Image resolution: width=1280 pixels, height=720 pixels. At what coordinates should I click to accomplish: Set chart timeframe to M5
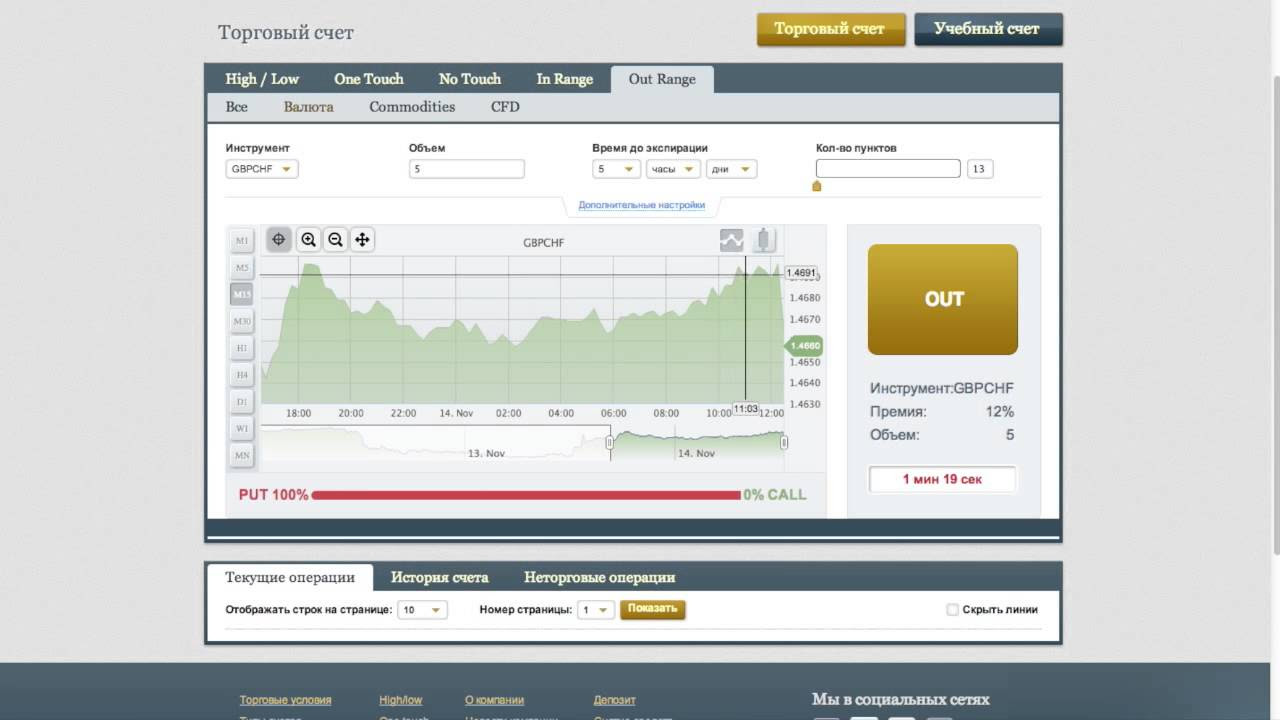point(242,268)
